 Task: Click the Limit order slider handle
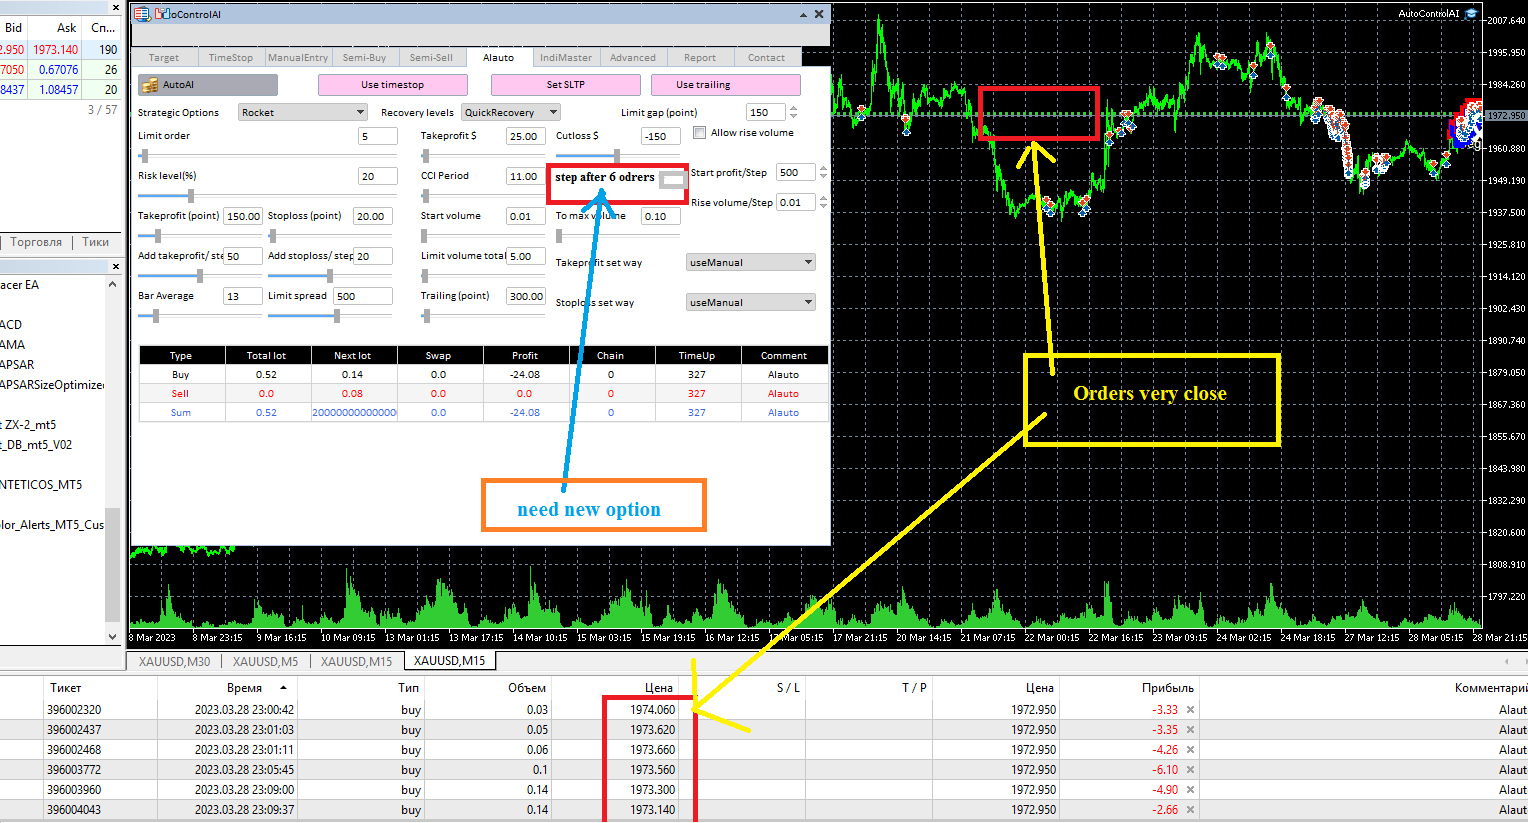145,156
